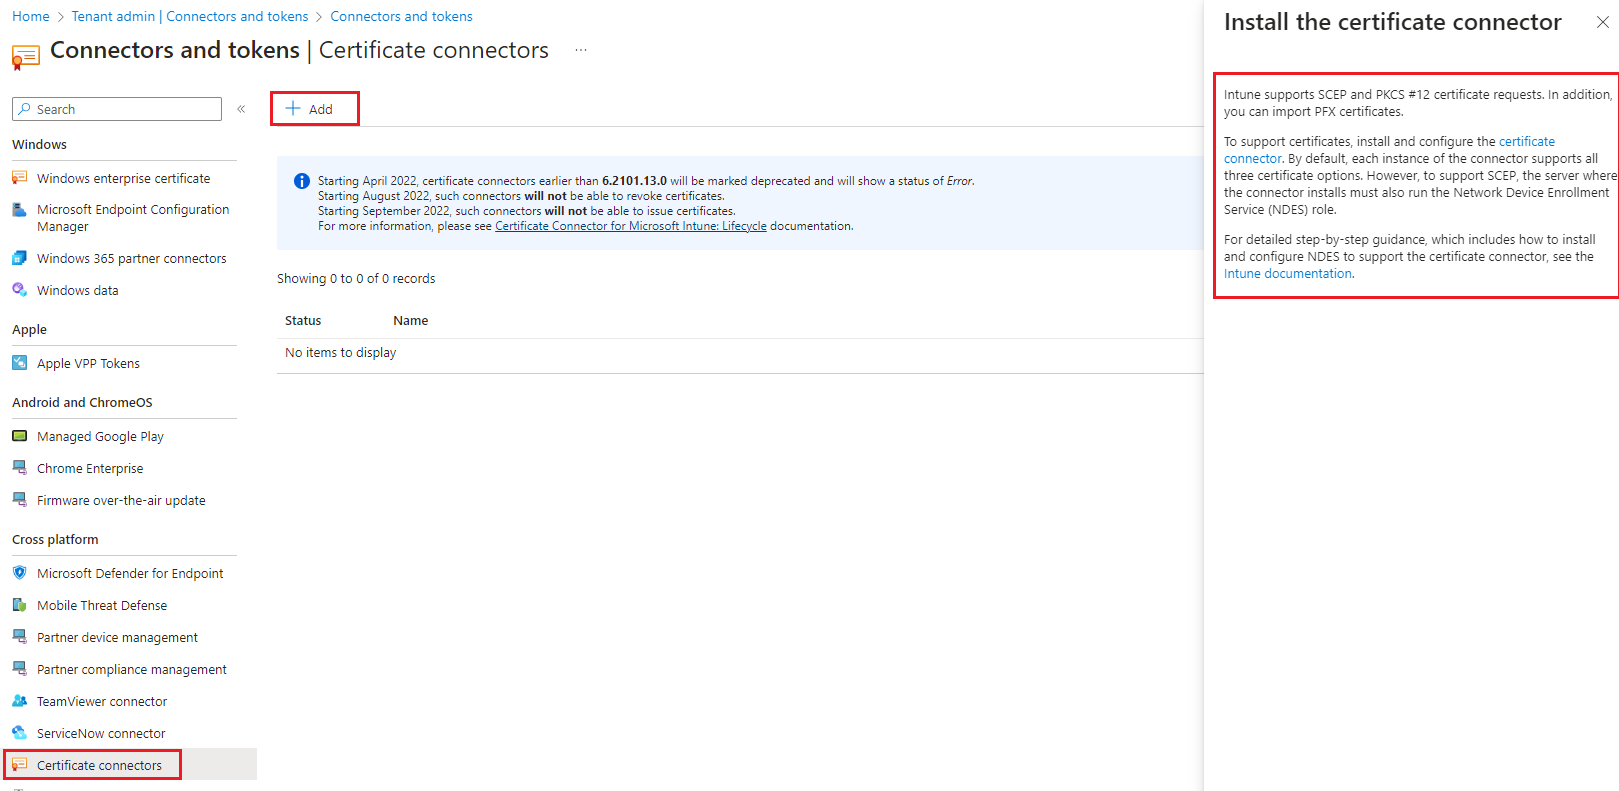Image resolution: width=1619 pixels, height=791 pixels.
Task: Open the Windows data connector
Action: pyautogui.click(x=77, y=289)
